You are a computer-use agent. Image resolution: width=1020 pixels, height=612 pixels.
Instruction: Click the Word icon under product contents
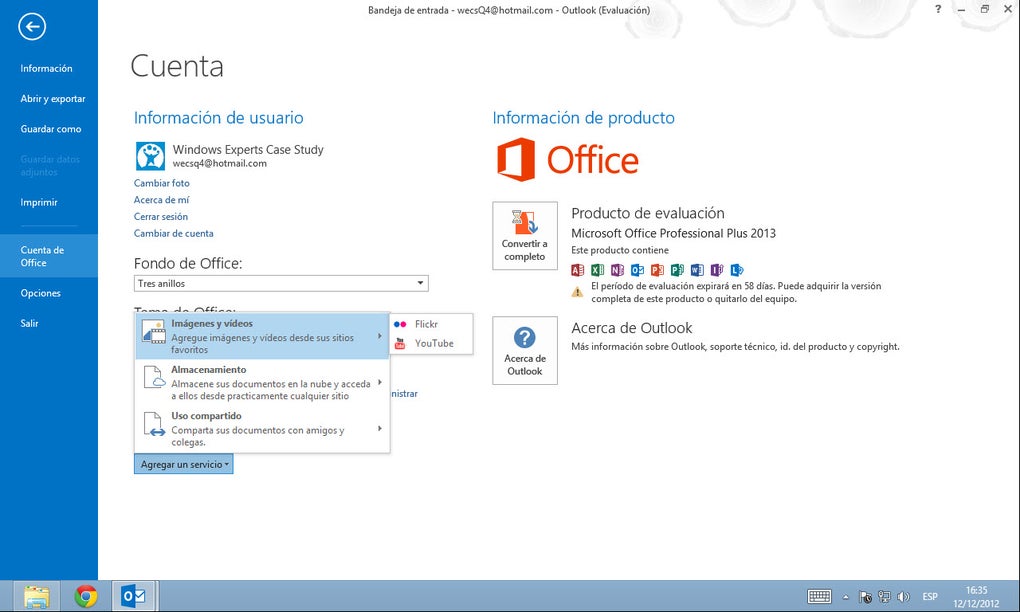pos(697,270)
